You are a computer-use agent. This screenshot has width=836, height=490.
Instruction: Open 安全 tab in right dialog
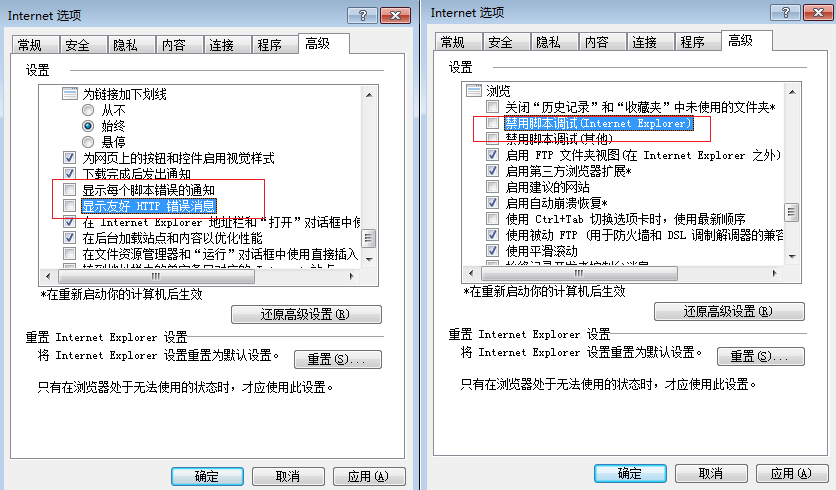point(507,42)
